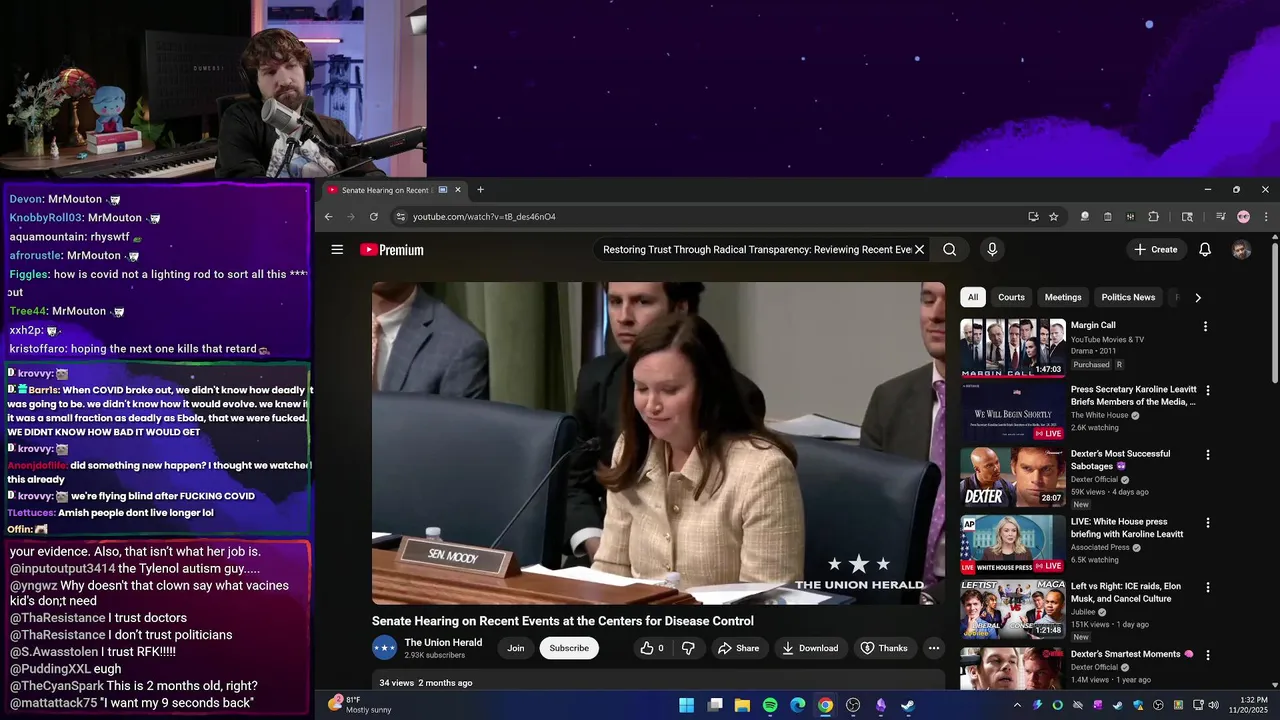Open more actions ellipsis under video
1280x720 pixels.
934,648
